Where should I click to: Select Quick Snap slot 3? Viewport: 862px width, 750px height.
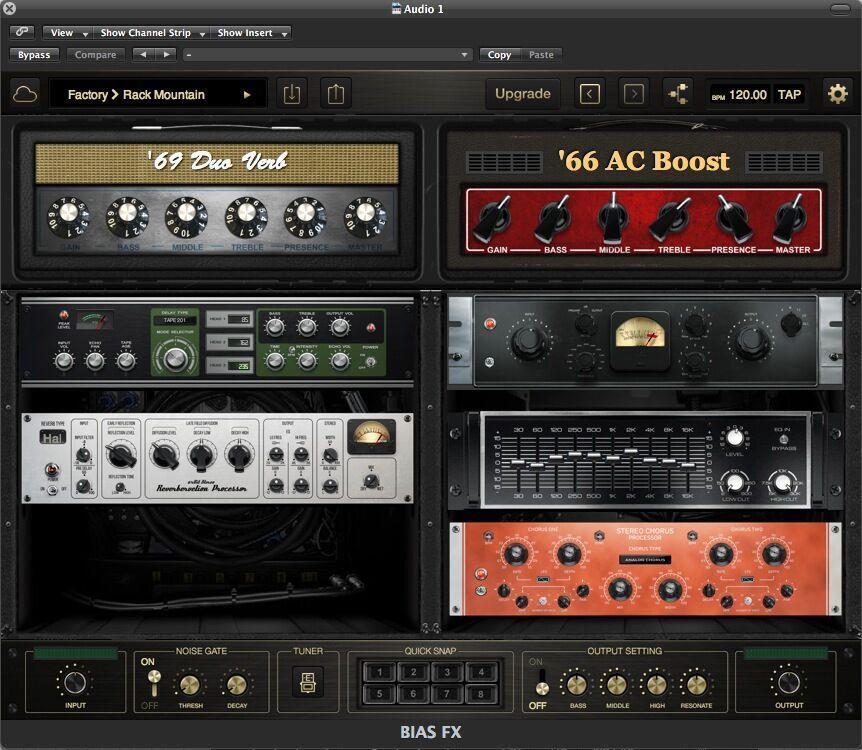click(x=447, y=671)
